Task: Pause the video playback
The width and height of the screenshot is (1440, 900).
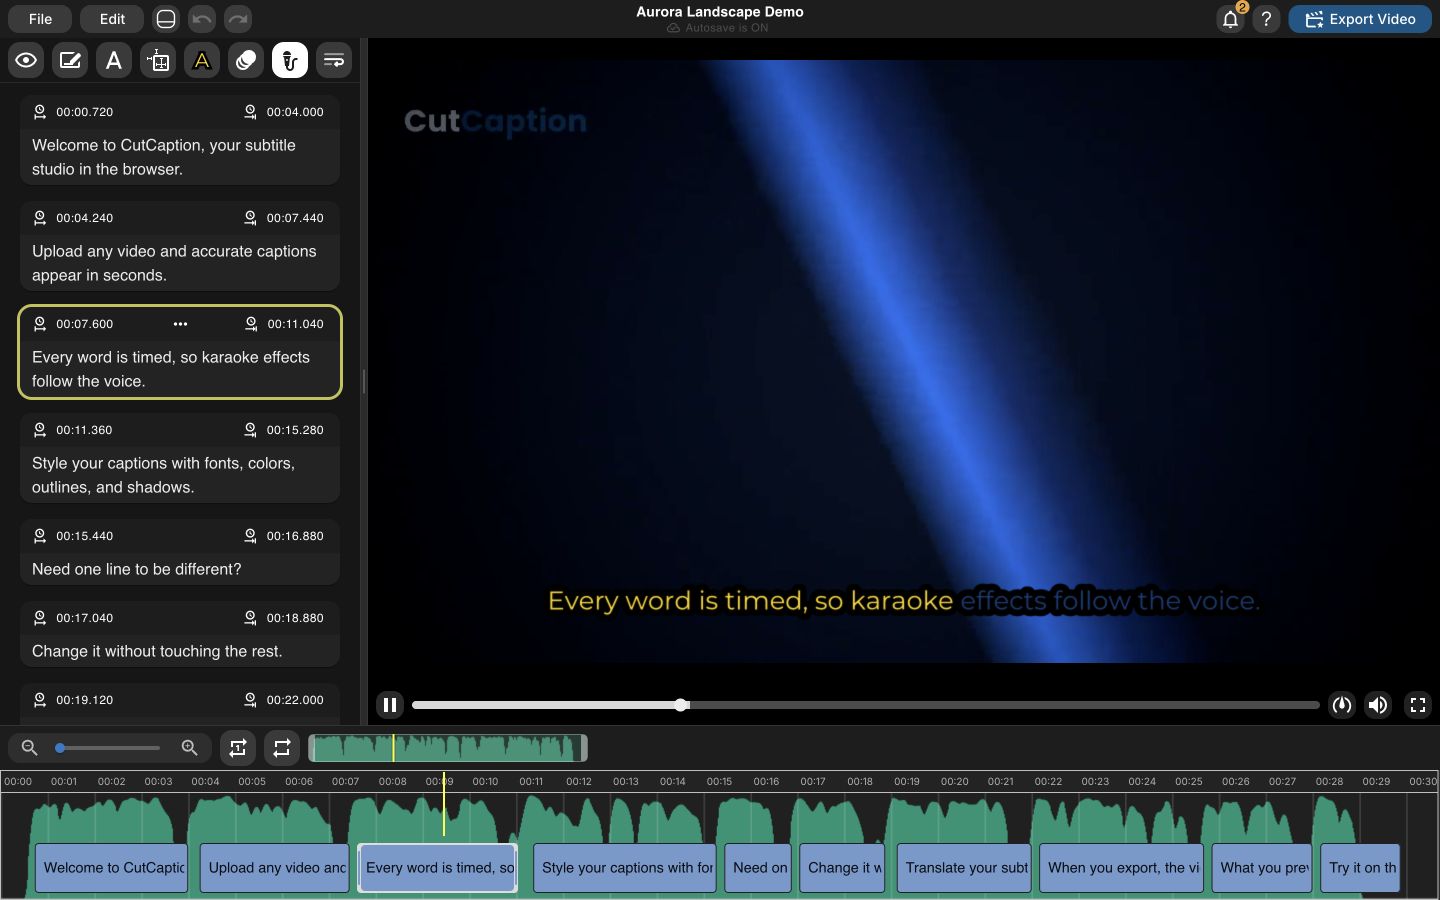Action: [x=390, y=705]
